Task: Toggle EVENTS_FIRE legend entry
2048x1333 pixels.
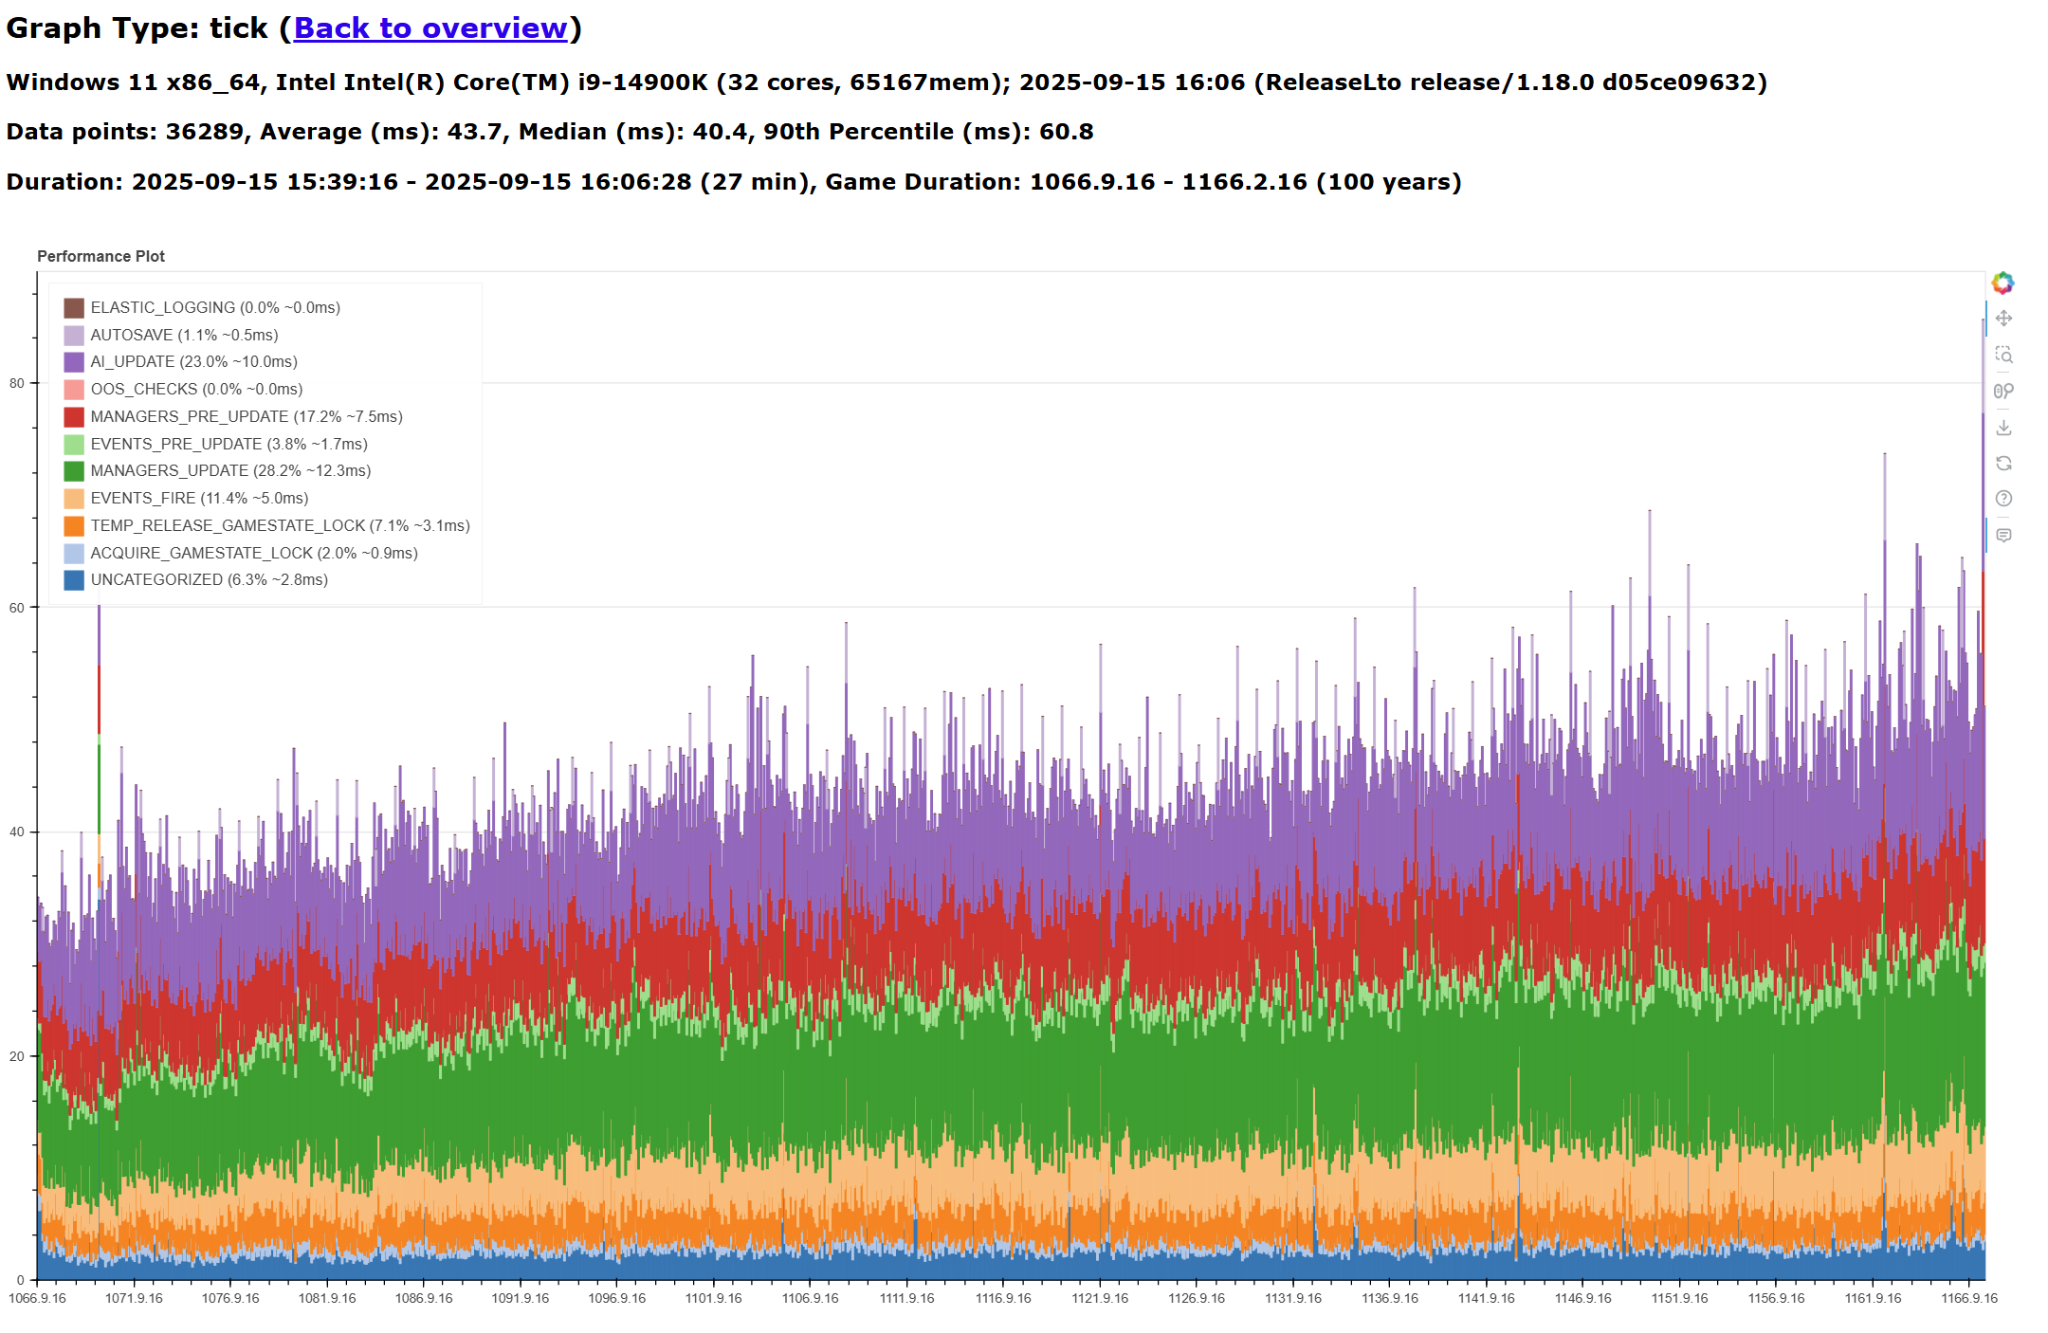Action: coord(199,498)
